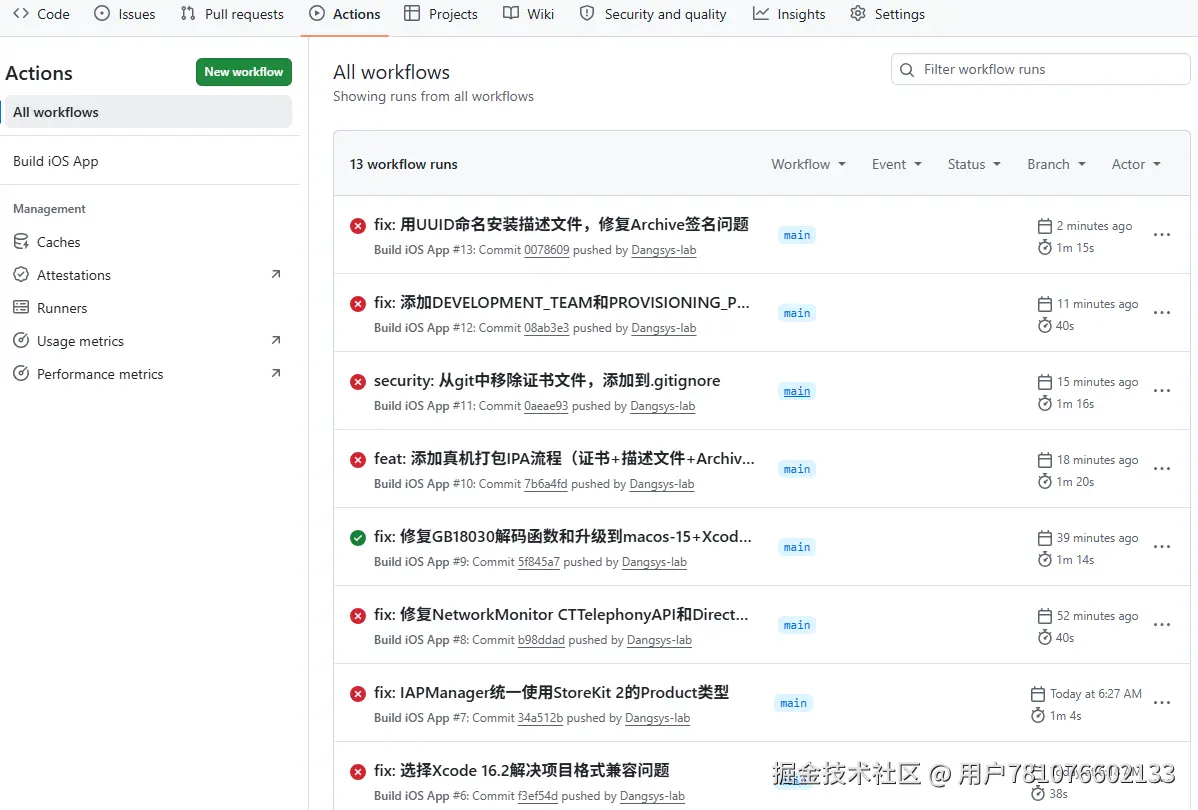
Task: Click the New workflow button
Action: 244,72
